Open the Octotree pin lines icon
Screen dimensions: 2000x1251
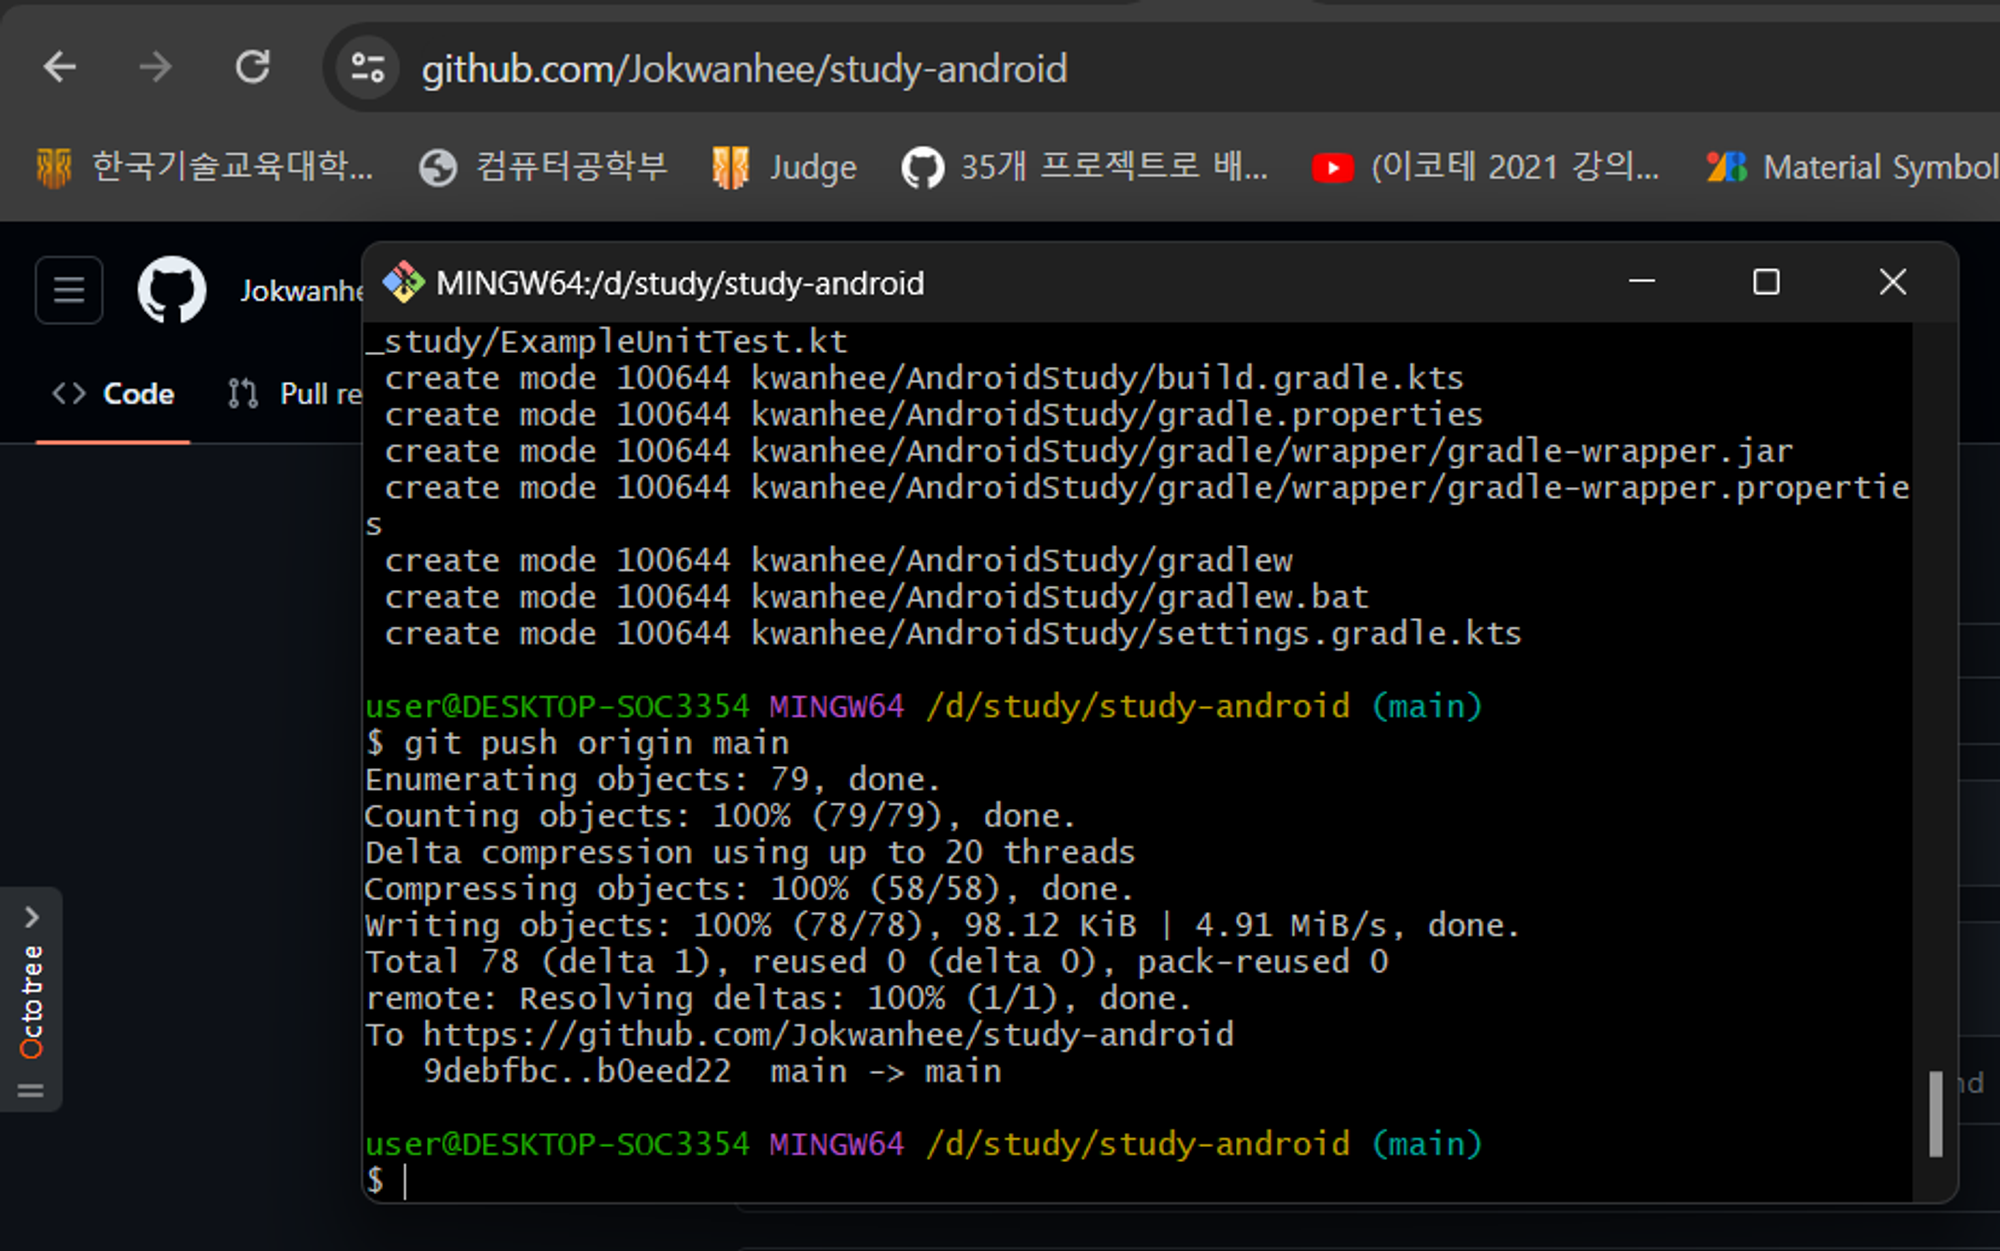[x=31, y=1090]
